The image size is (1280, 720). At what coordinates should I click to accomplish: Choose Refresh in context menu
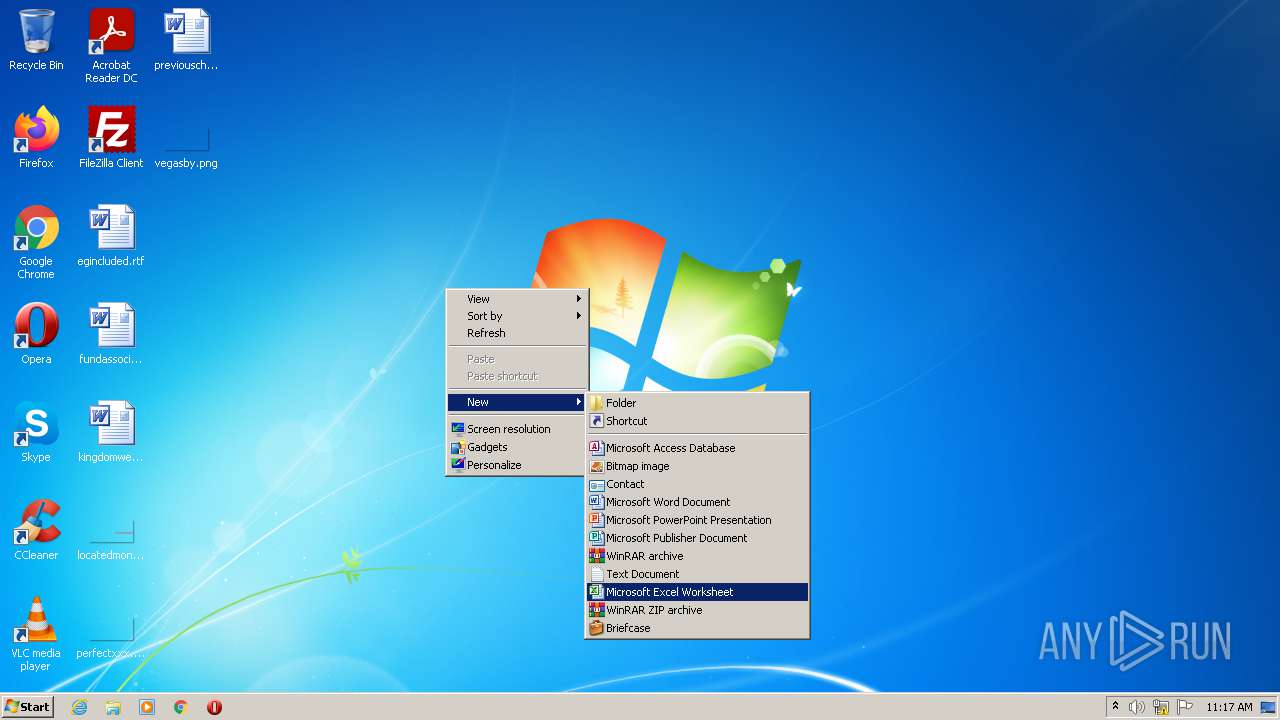click(x=517, y=333)
